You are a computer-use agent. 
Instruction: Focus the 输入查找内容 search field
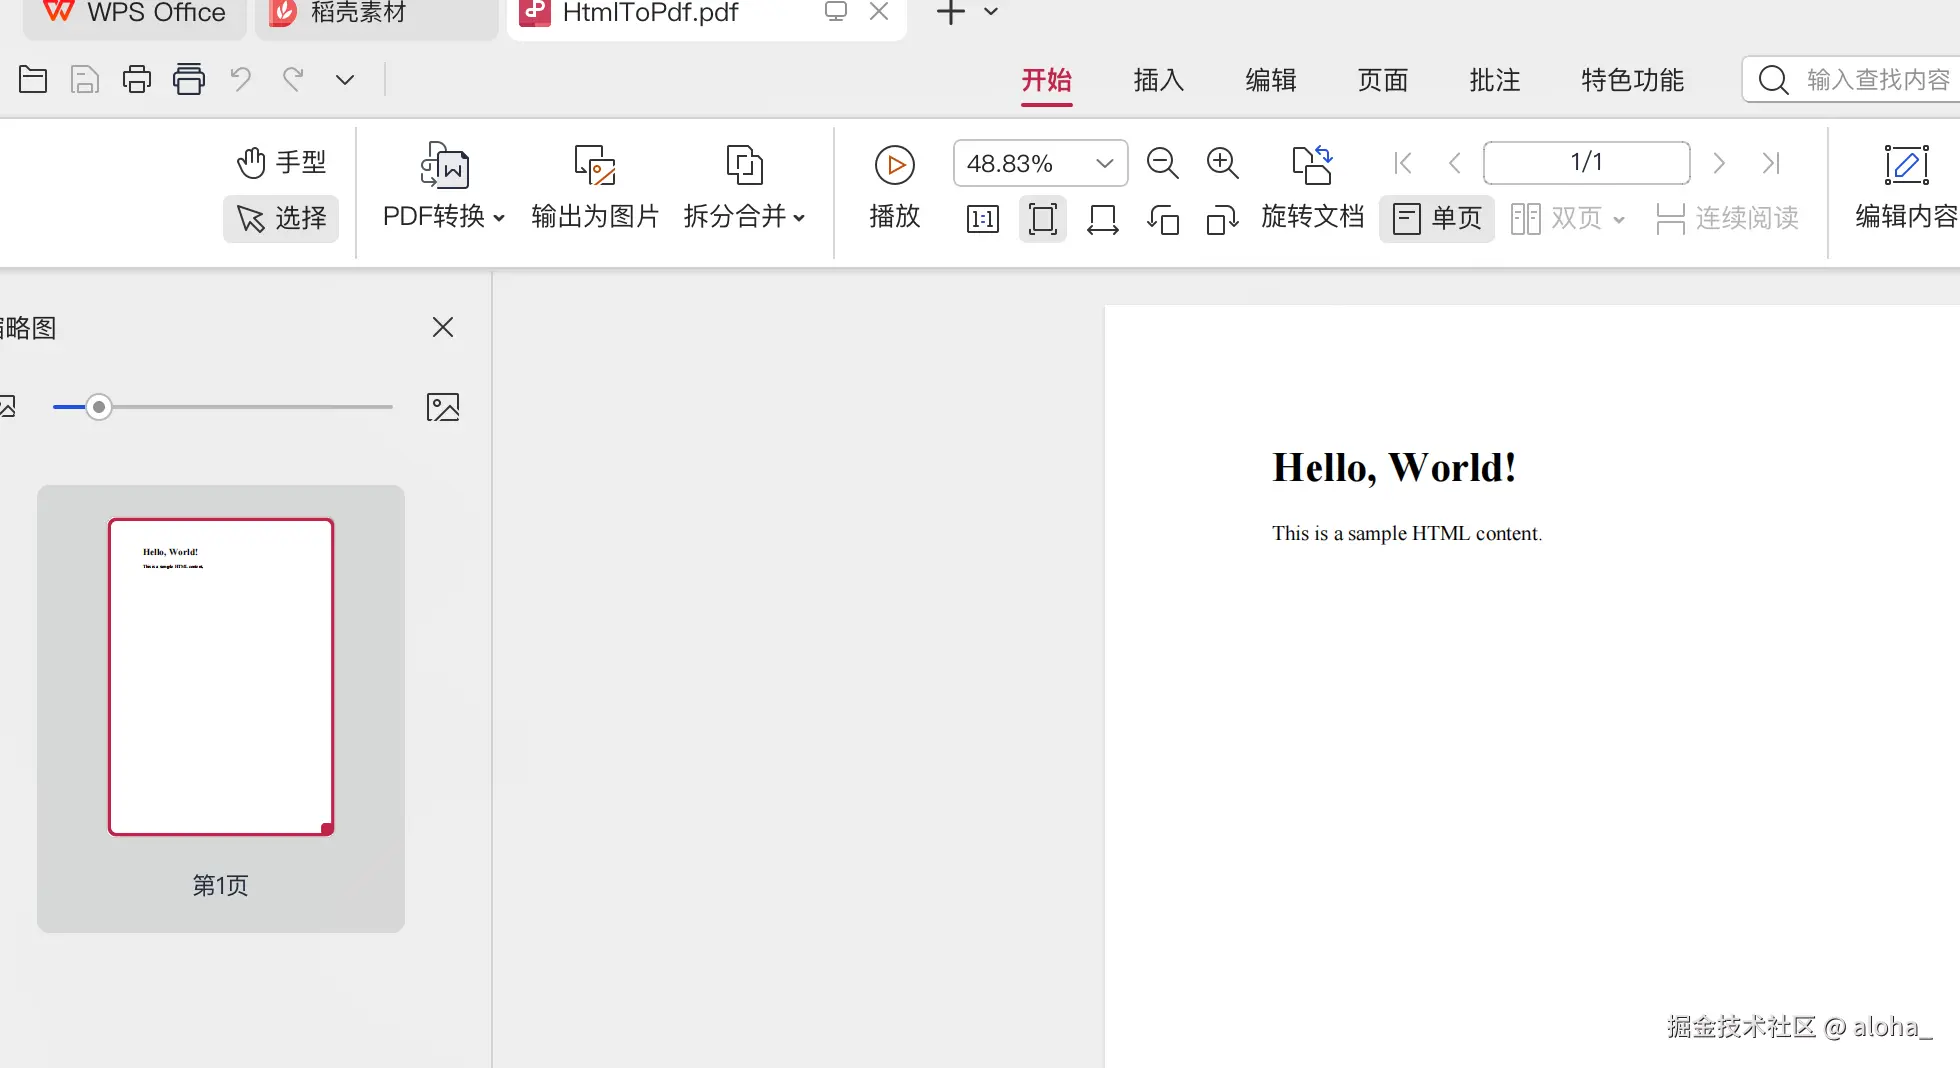click(1851, 80)
